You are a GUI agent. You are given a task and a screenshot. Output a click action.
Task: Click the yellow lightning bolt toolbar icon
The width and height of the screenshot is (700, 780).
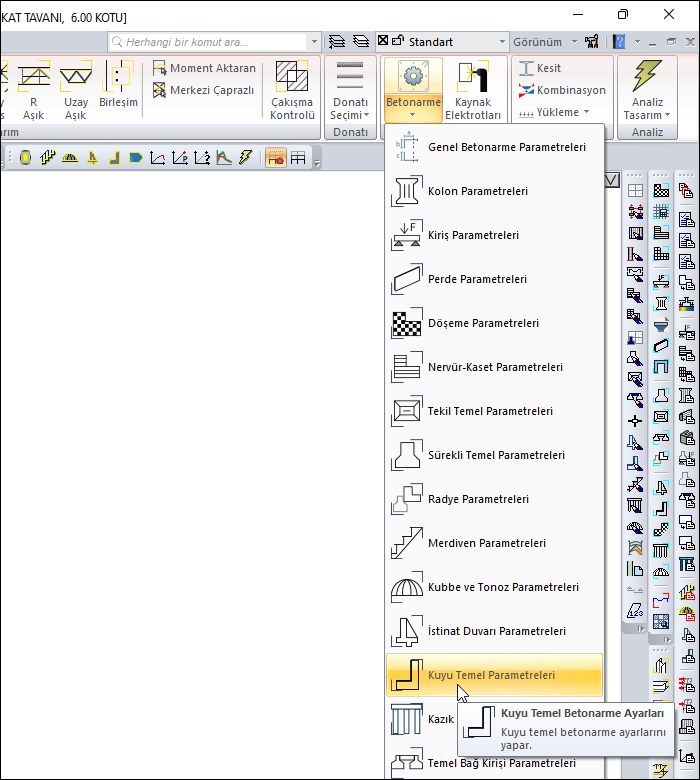246,158
